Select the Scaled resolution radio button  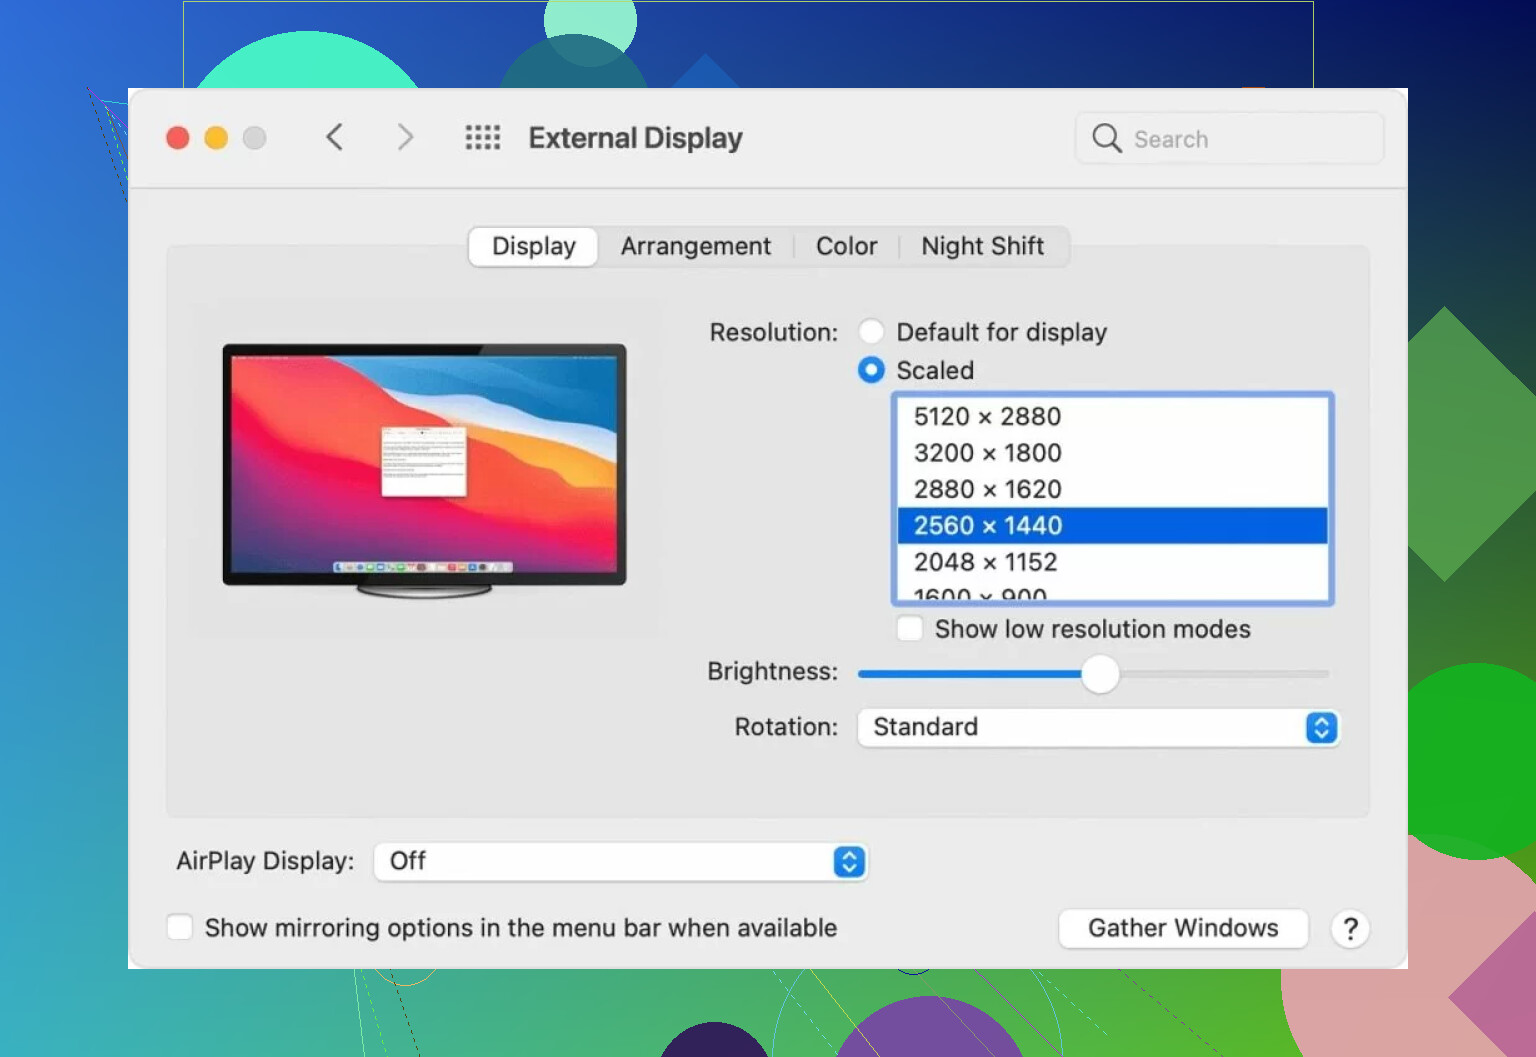(x=872, y=370)
